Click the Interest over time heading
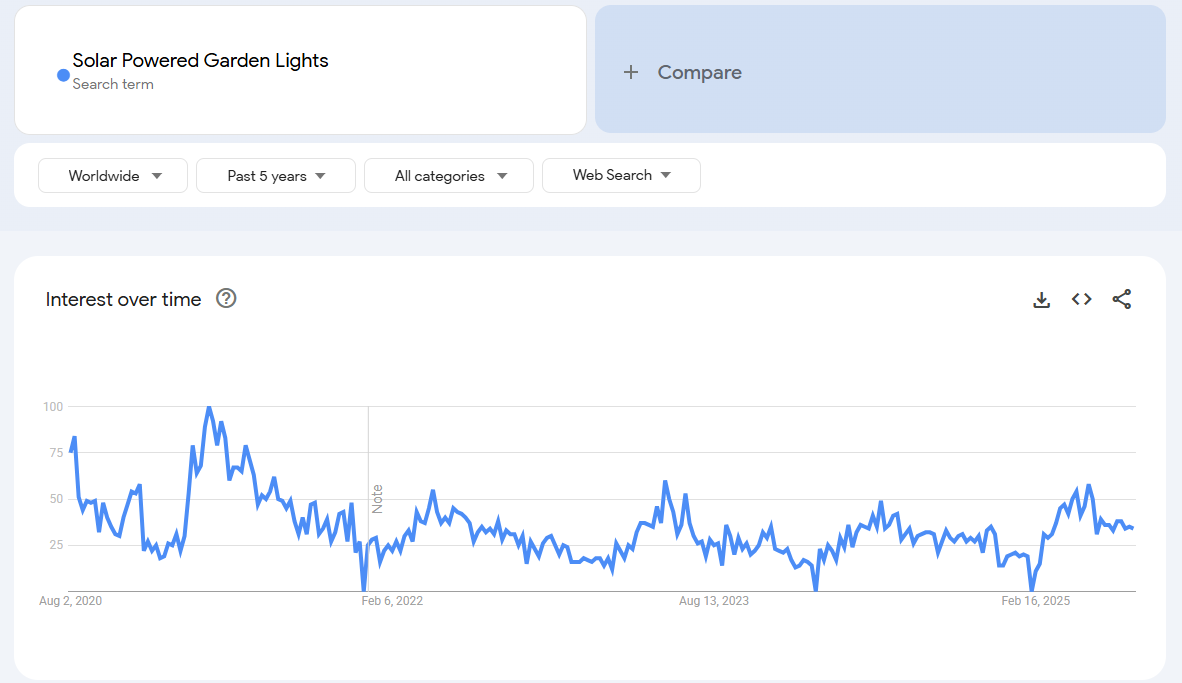 tap(123, 299)
